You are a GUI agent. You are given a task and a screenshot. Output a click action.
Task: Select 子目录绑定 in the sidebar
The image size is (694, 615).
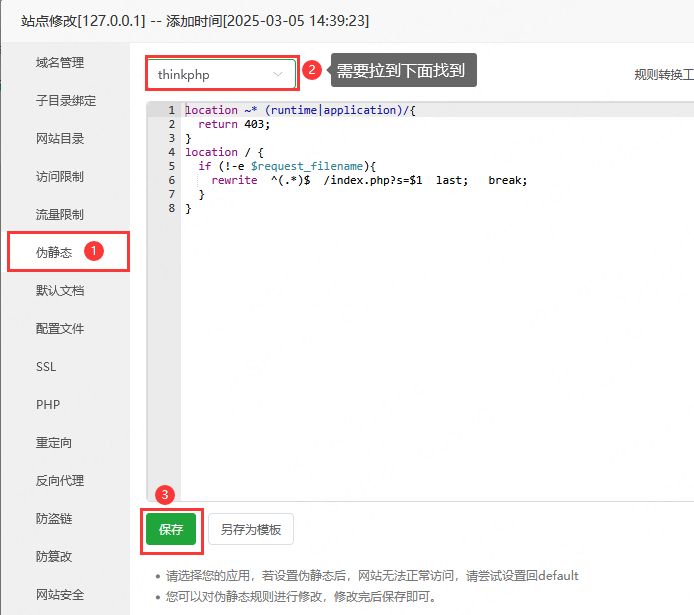66,101
